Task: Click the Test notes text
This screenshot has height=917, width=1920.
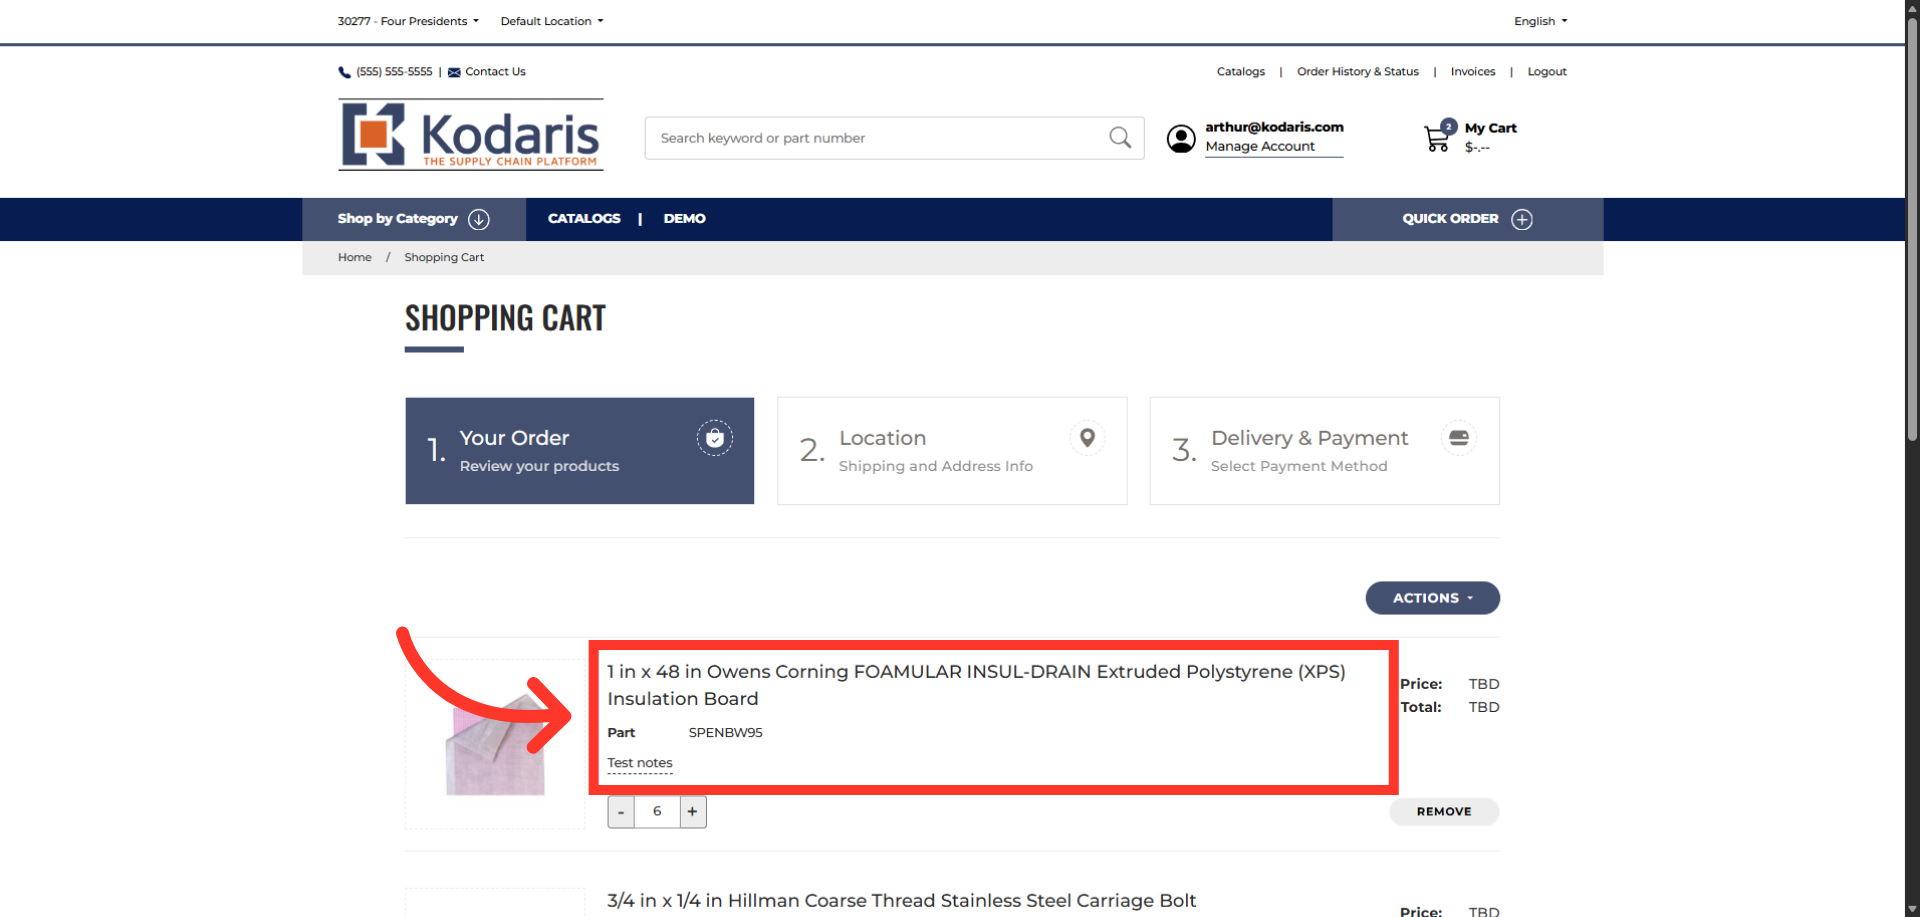Action: 640,763
